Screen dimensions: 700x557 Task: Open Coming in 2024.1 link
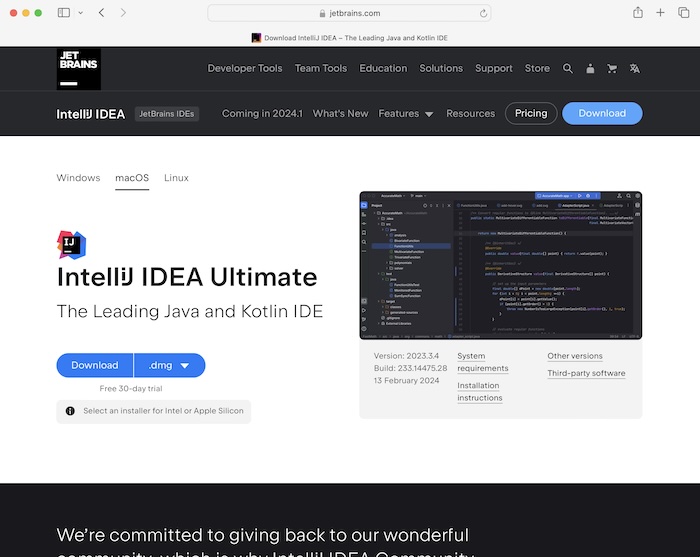click(262, 114)
